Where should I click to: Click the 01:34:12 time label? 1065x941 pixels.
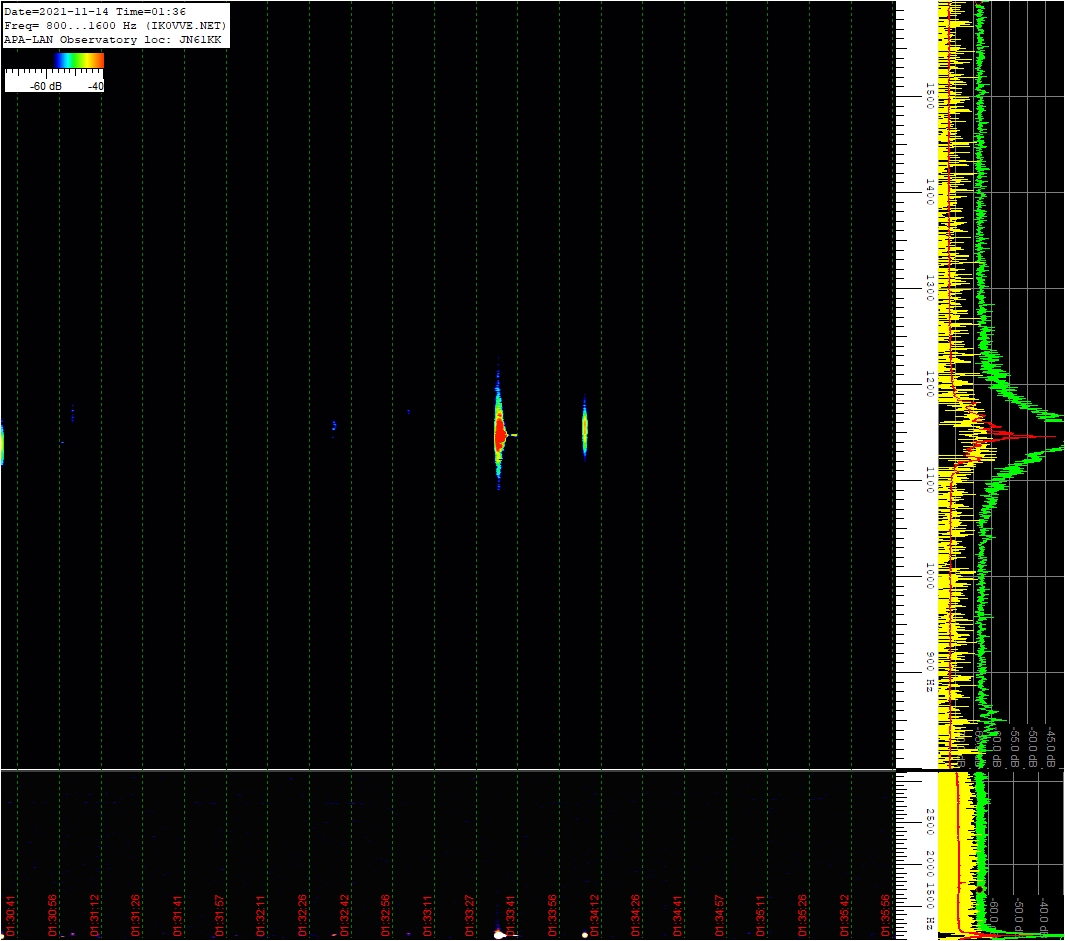[594, 915]
